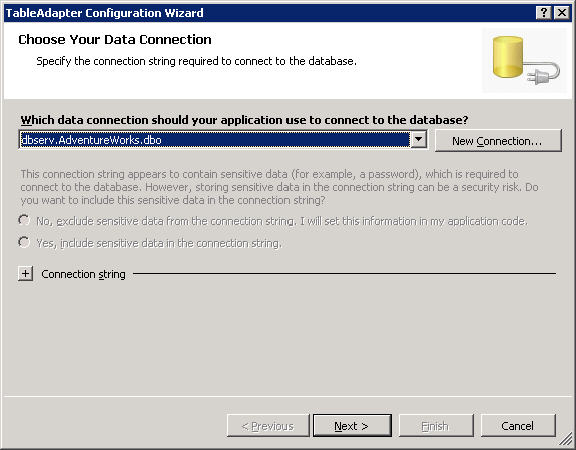Open the New Connection dialog
This screenshot has width=576, height=450.
pyautogui.click(x=498, y=140)
